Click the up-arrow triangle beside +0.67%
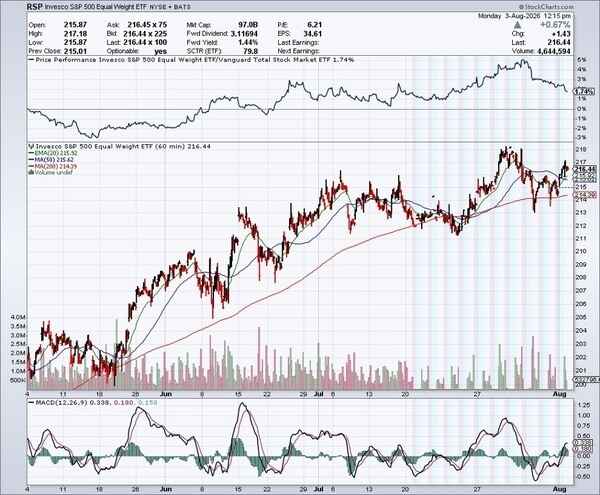The width and height of the screenshot is (600, 495). click(517, 25)
